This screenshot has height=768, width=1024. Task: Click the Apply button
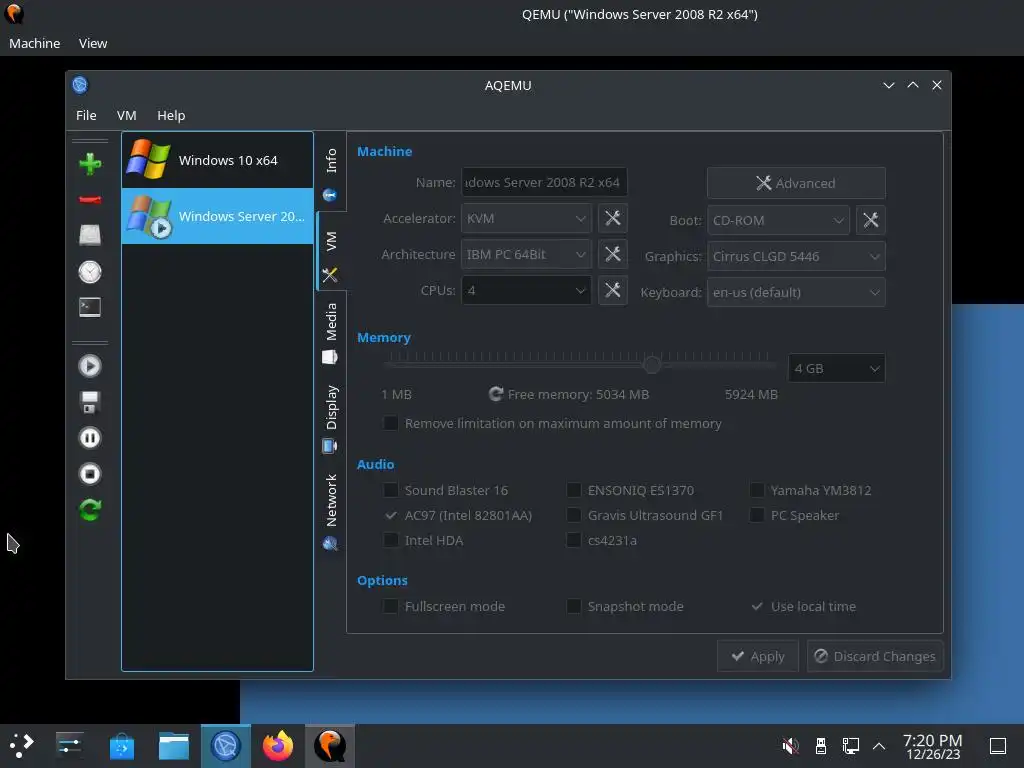[758, 656]
